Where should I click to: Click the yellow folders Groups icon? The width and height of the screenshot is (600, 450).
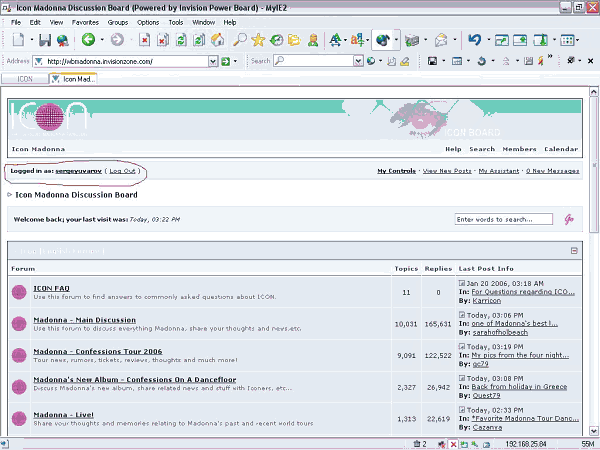[x=294, y=40]
